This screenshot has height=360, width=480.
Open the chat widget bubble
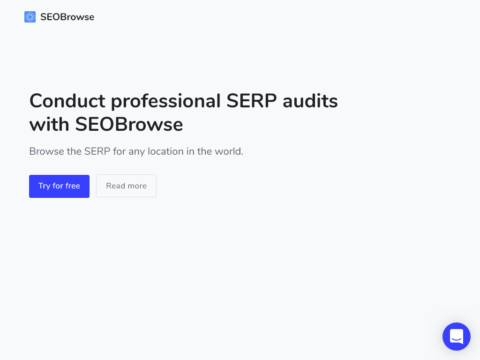click(x=456, y=336)
